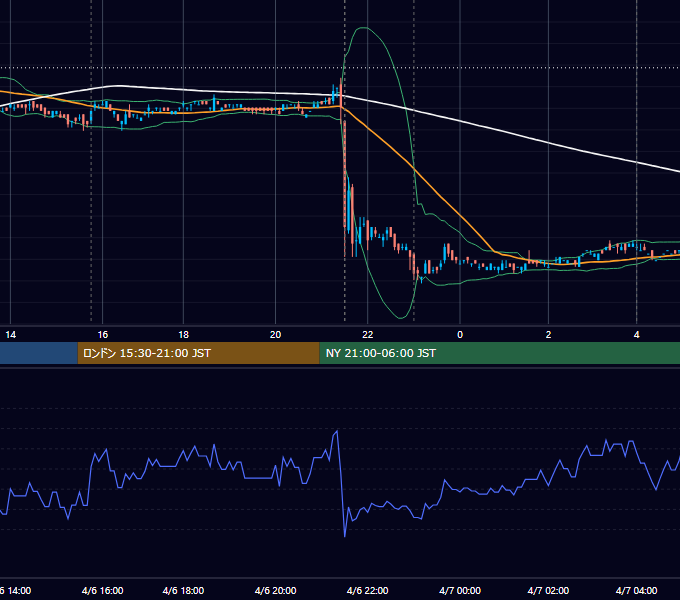Image resolution: width=680 pixels, height=600 pixels.
Task: Click the 4/7 00:00 date label
Action: point(460,590)
